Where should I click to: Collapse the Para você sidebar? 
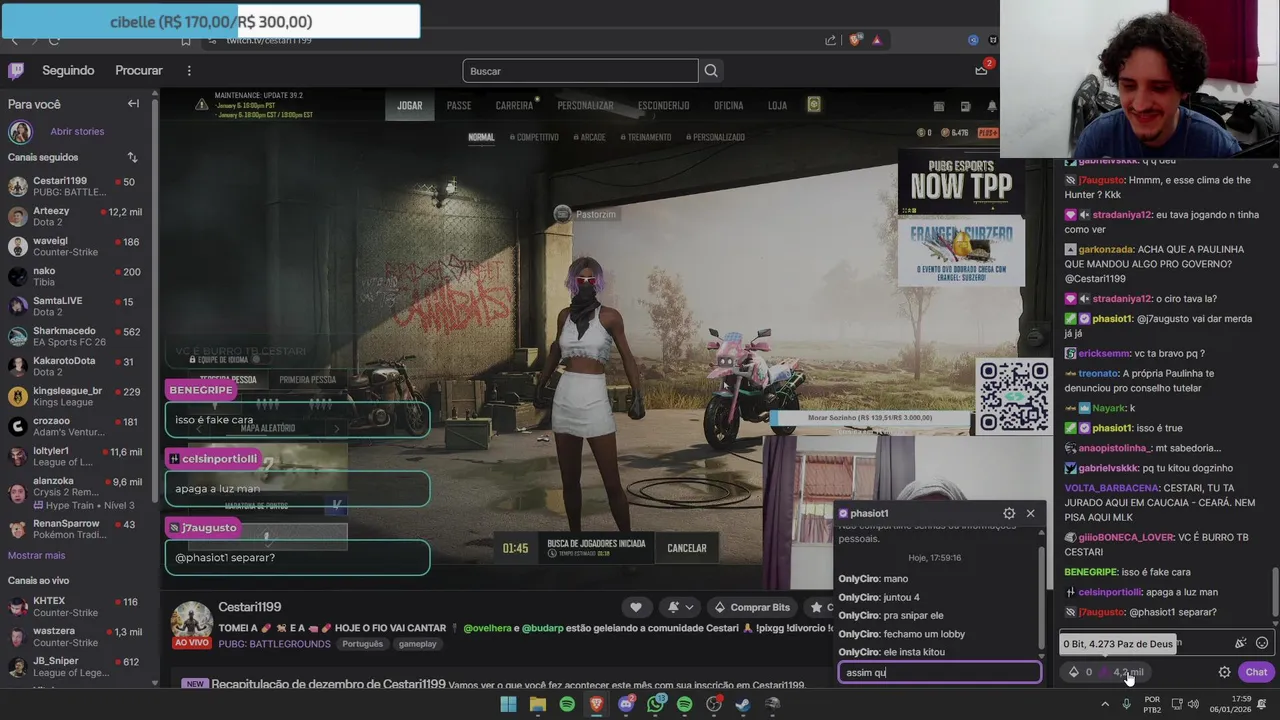coord(133,104)
